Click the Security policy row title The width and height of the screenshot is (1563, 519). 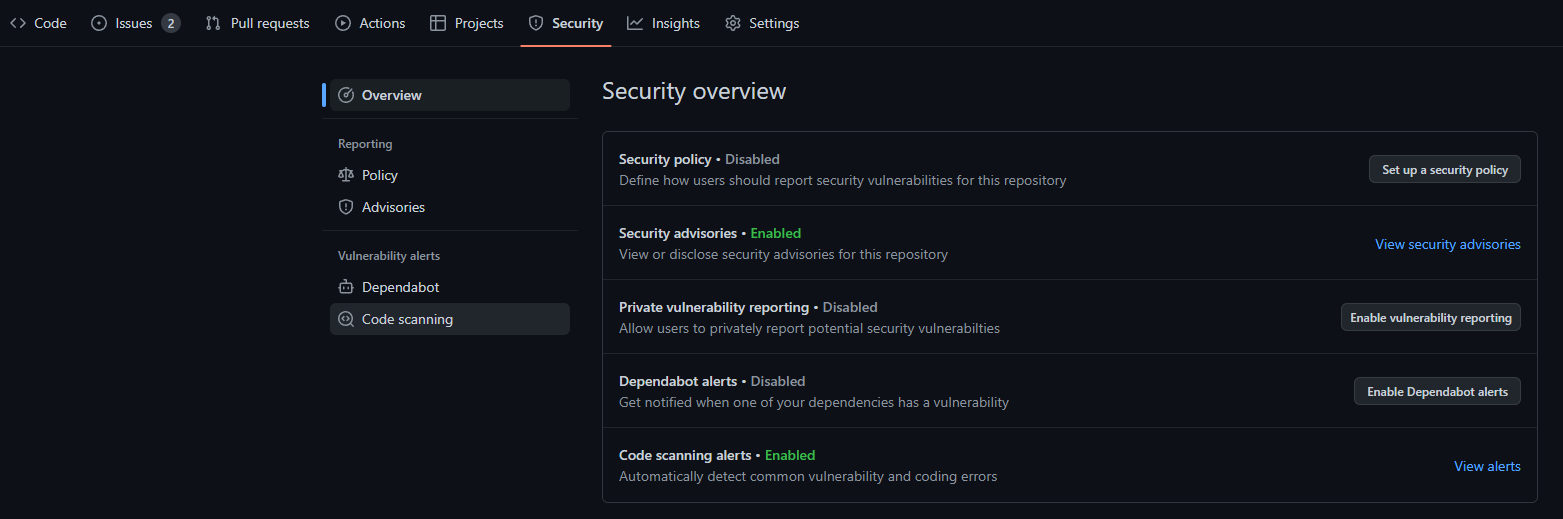[665, 159]
